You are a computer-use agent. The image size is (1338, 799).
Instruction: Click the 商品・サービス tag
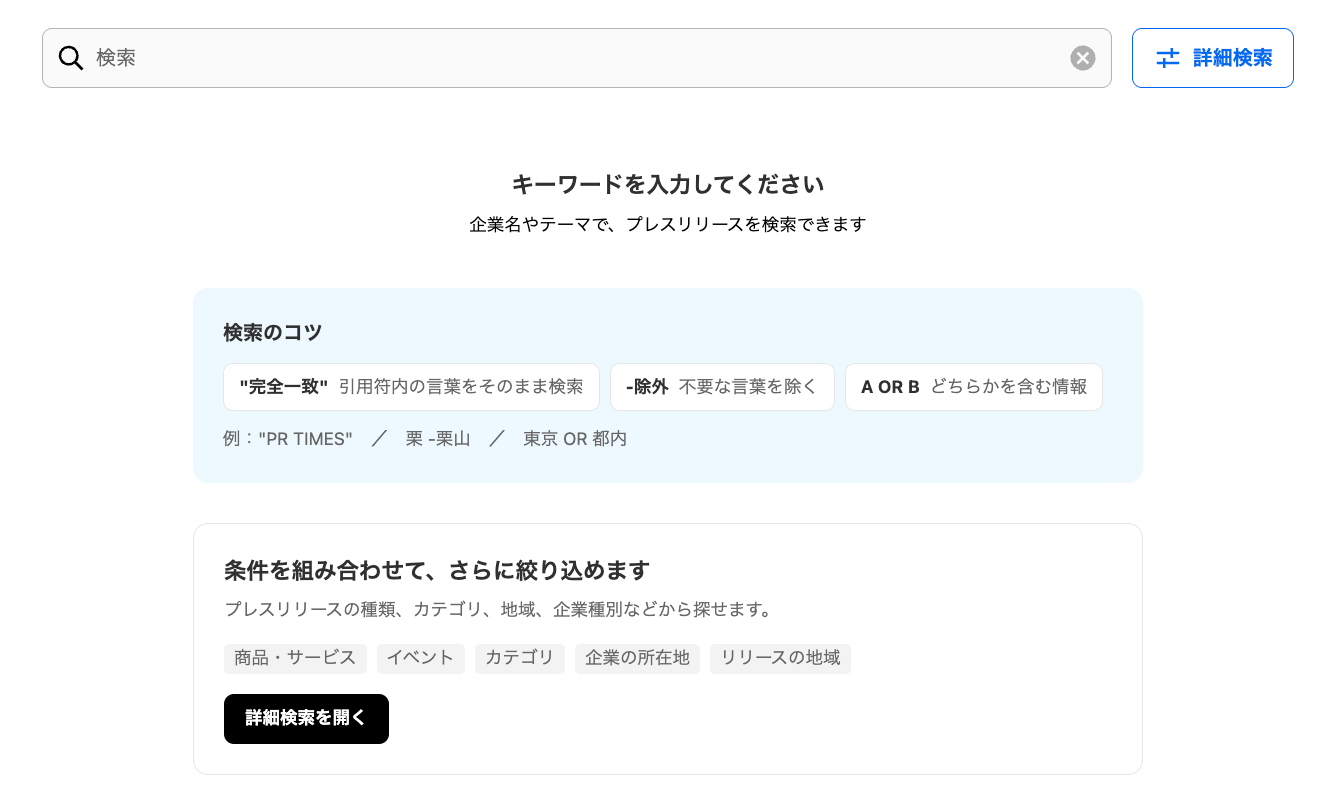pyautogui.click(x=295, y=658)
